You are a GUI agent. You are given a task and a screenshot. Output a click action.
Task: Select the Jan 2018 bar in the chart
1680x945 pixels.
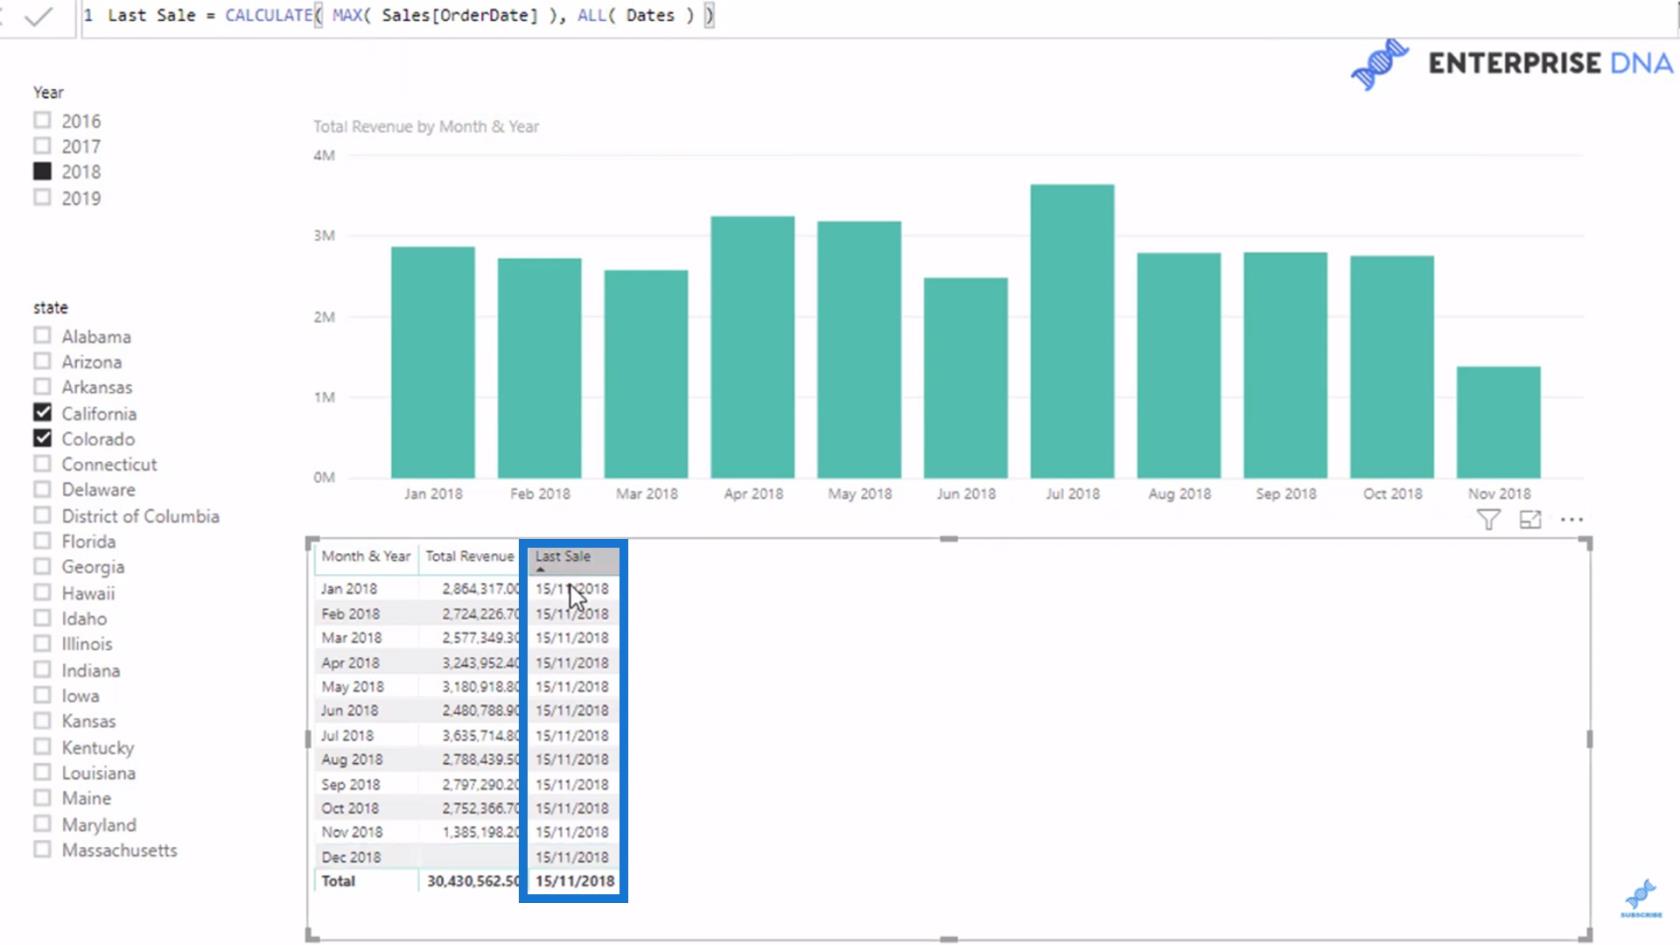[433, 362]
